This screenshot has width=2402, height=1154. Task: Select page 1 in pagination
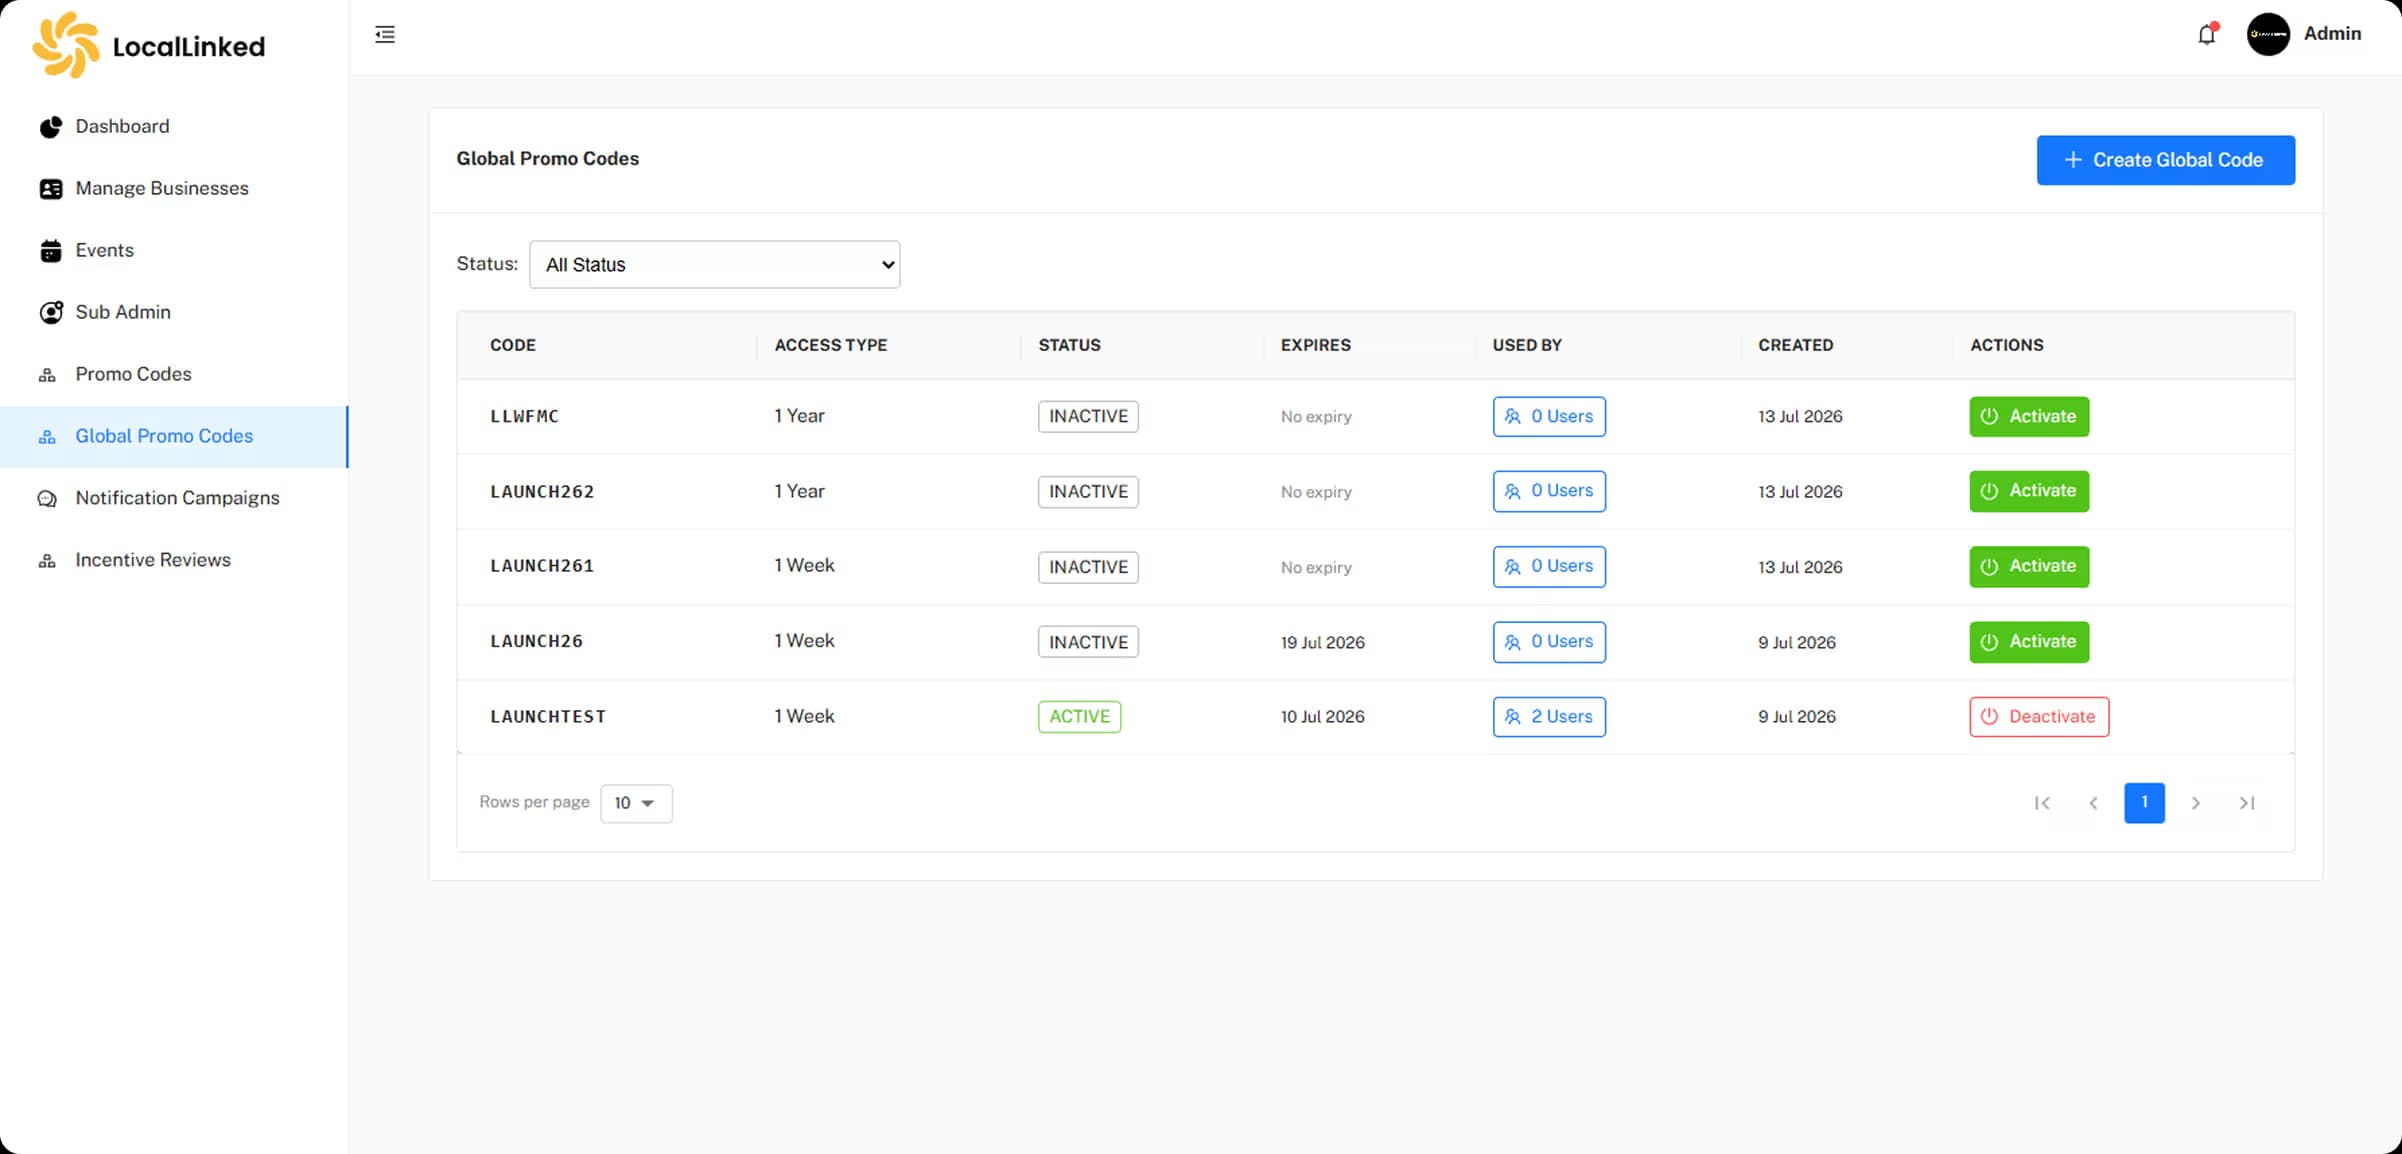[x=2144, y=803]
